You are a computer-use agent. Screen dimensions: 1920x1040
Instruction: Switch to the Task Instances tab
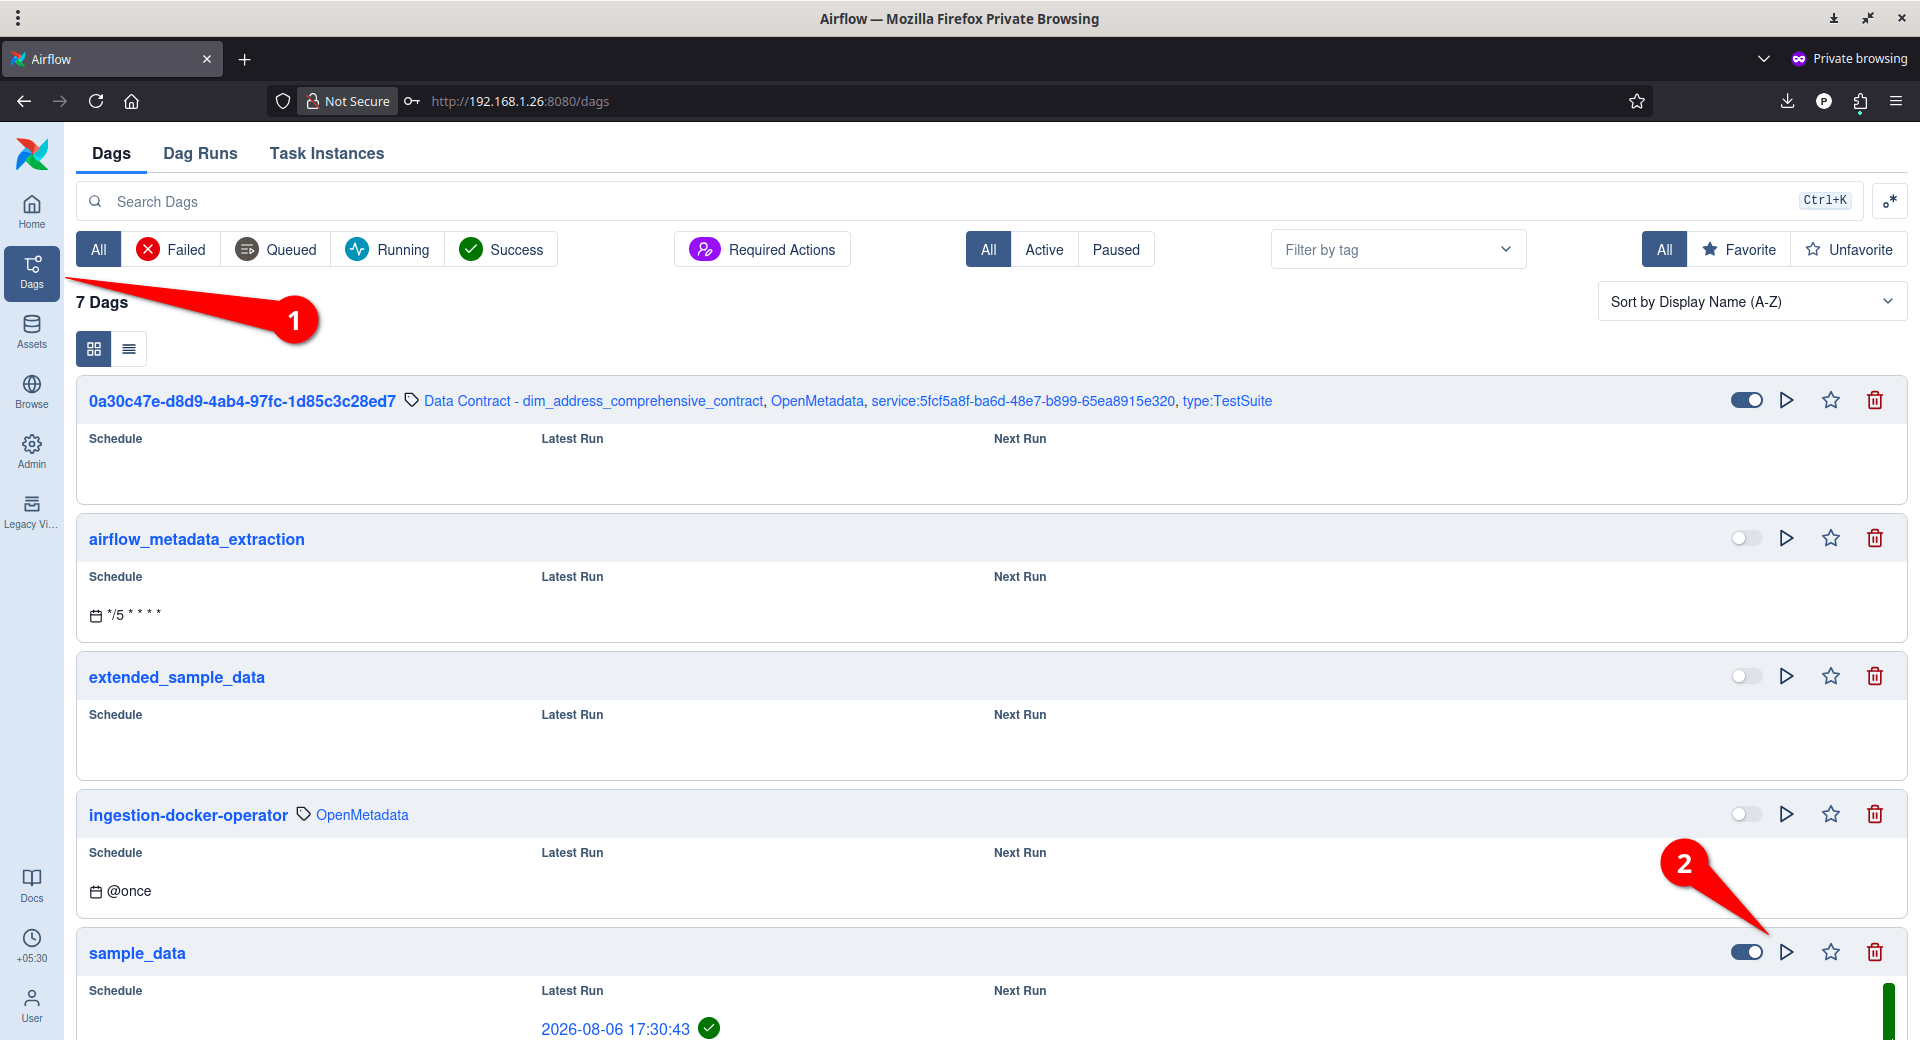click(327, 153)
